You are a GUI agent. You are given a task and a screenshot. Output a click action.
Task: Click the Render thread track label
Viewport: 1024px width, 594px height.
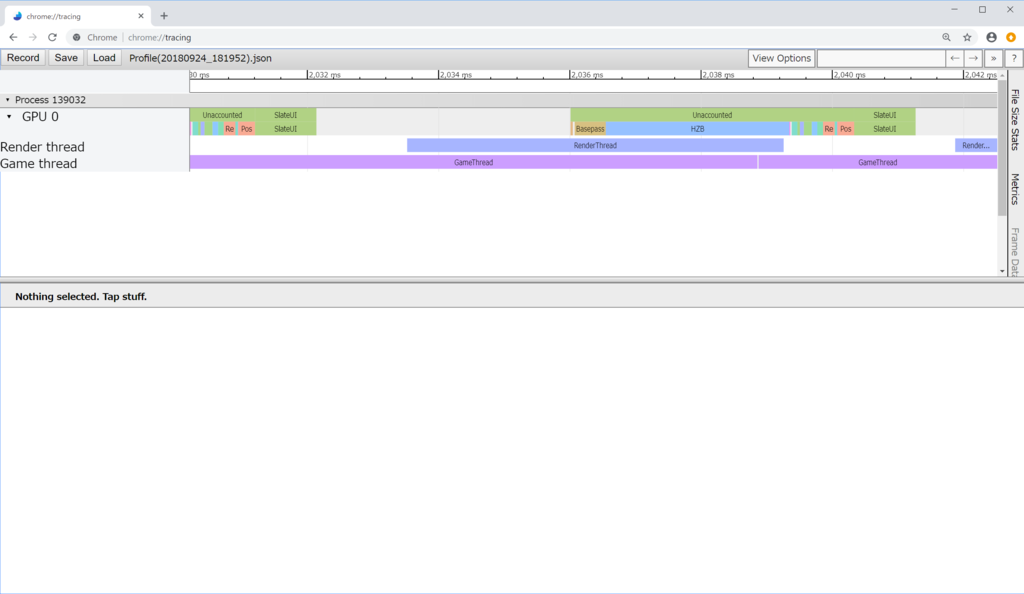tap(42, 147)
